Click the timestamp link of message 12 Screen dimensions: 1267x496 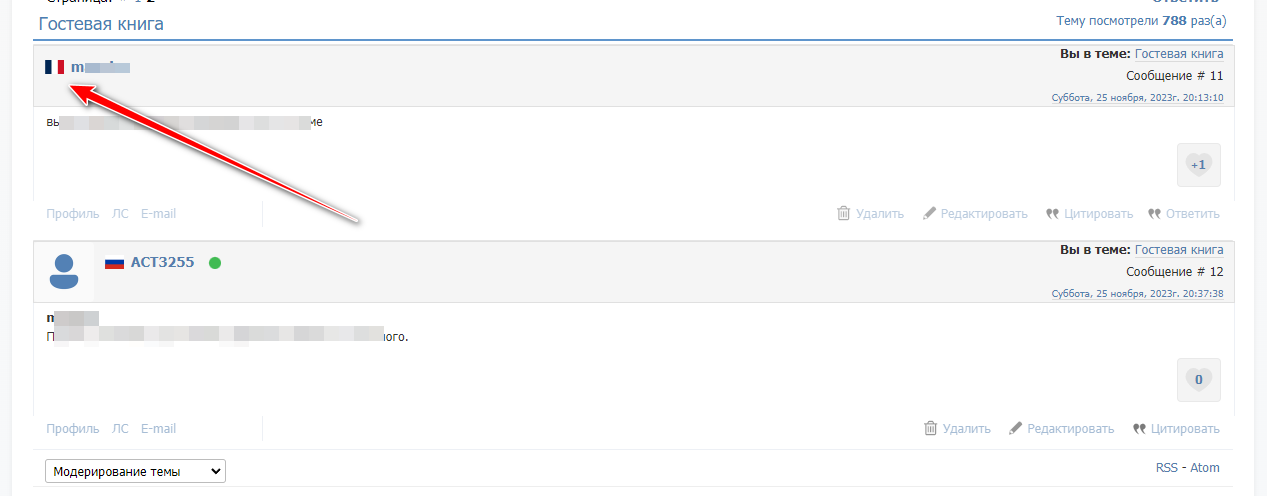pyautogui.click(x=1137, y=293)
